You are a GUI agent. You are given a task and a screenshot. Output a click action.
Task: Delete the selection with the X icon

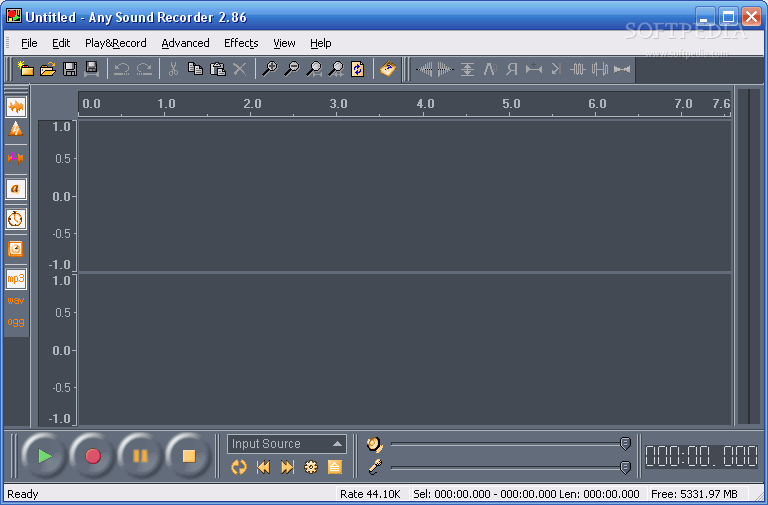240,69
